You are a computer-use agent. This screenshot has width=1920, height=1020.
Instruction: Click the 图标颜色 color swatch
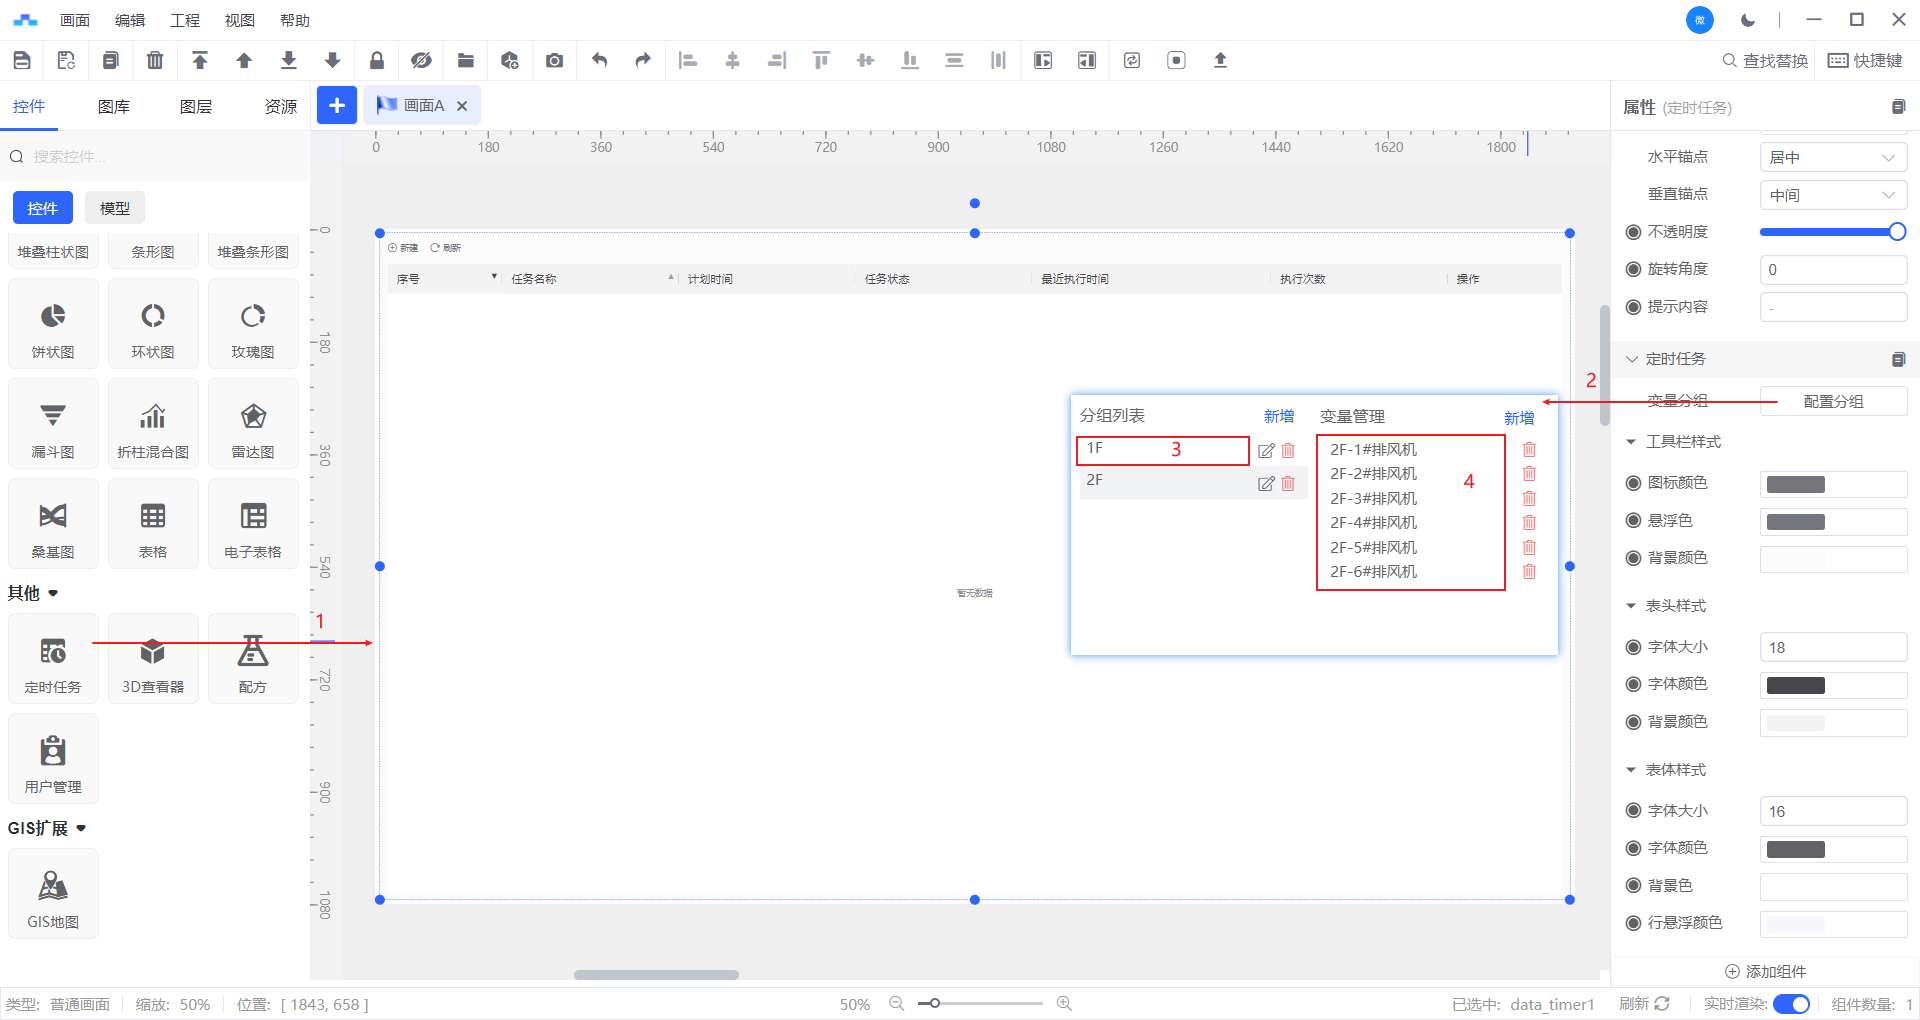pos(1796,484)
